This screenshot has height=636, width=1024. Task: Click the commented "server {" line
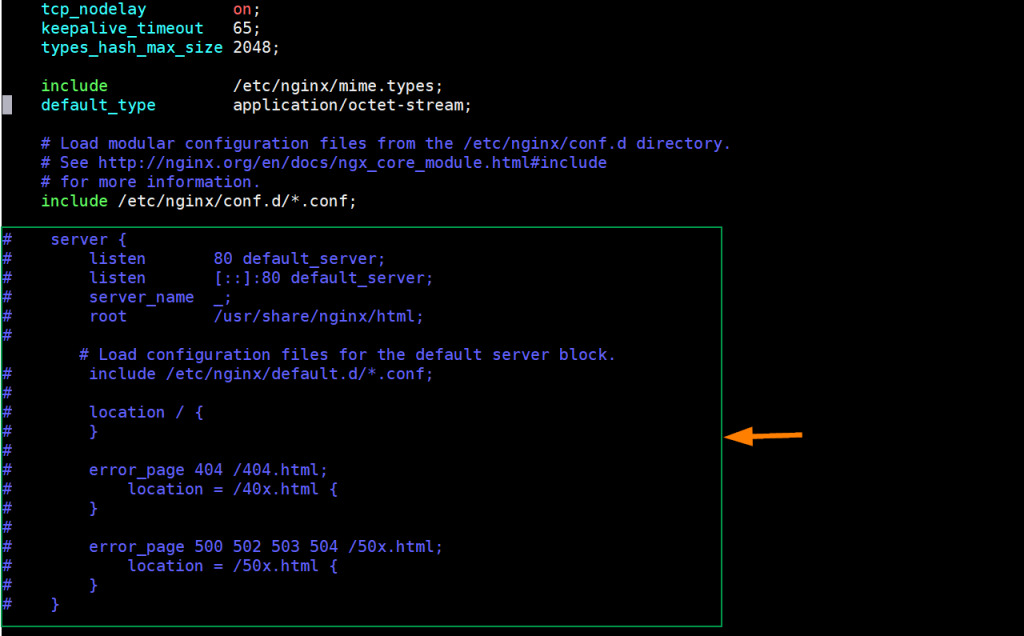coord(88,240)
